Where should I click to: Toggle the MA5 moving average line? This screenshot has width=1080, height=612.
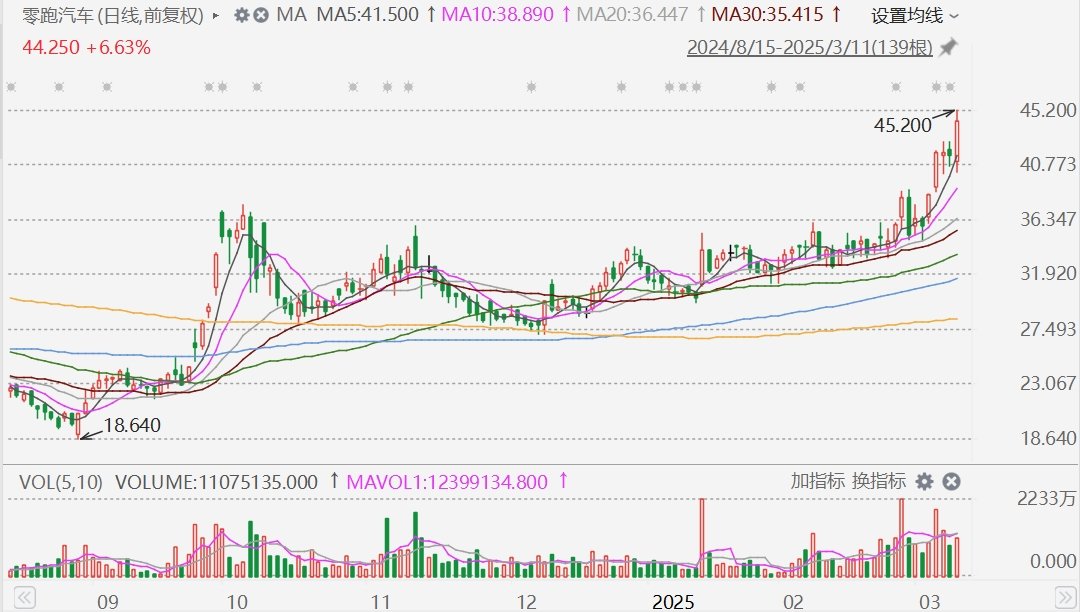[x=367, y=16]
